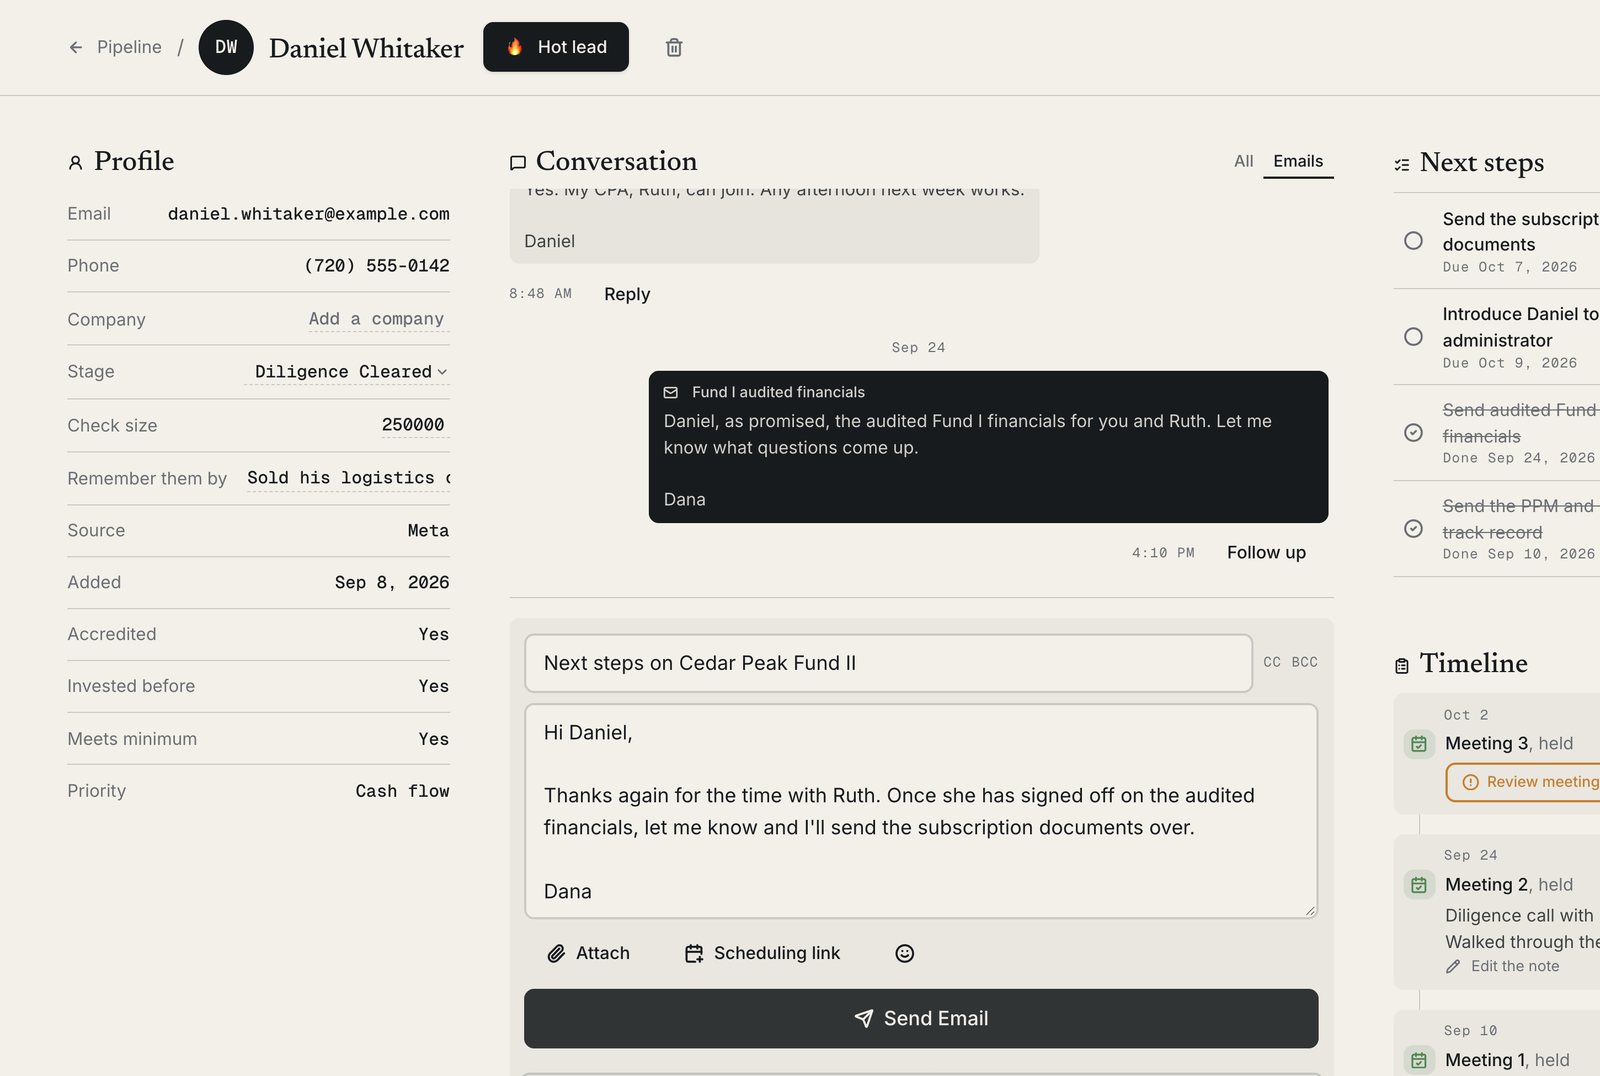Open the Fund I audited financials email
This screenshot has height=1076, width=1600.
tap(988, 447)
